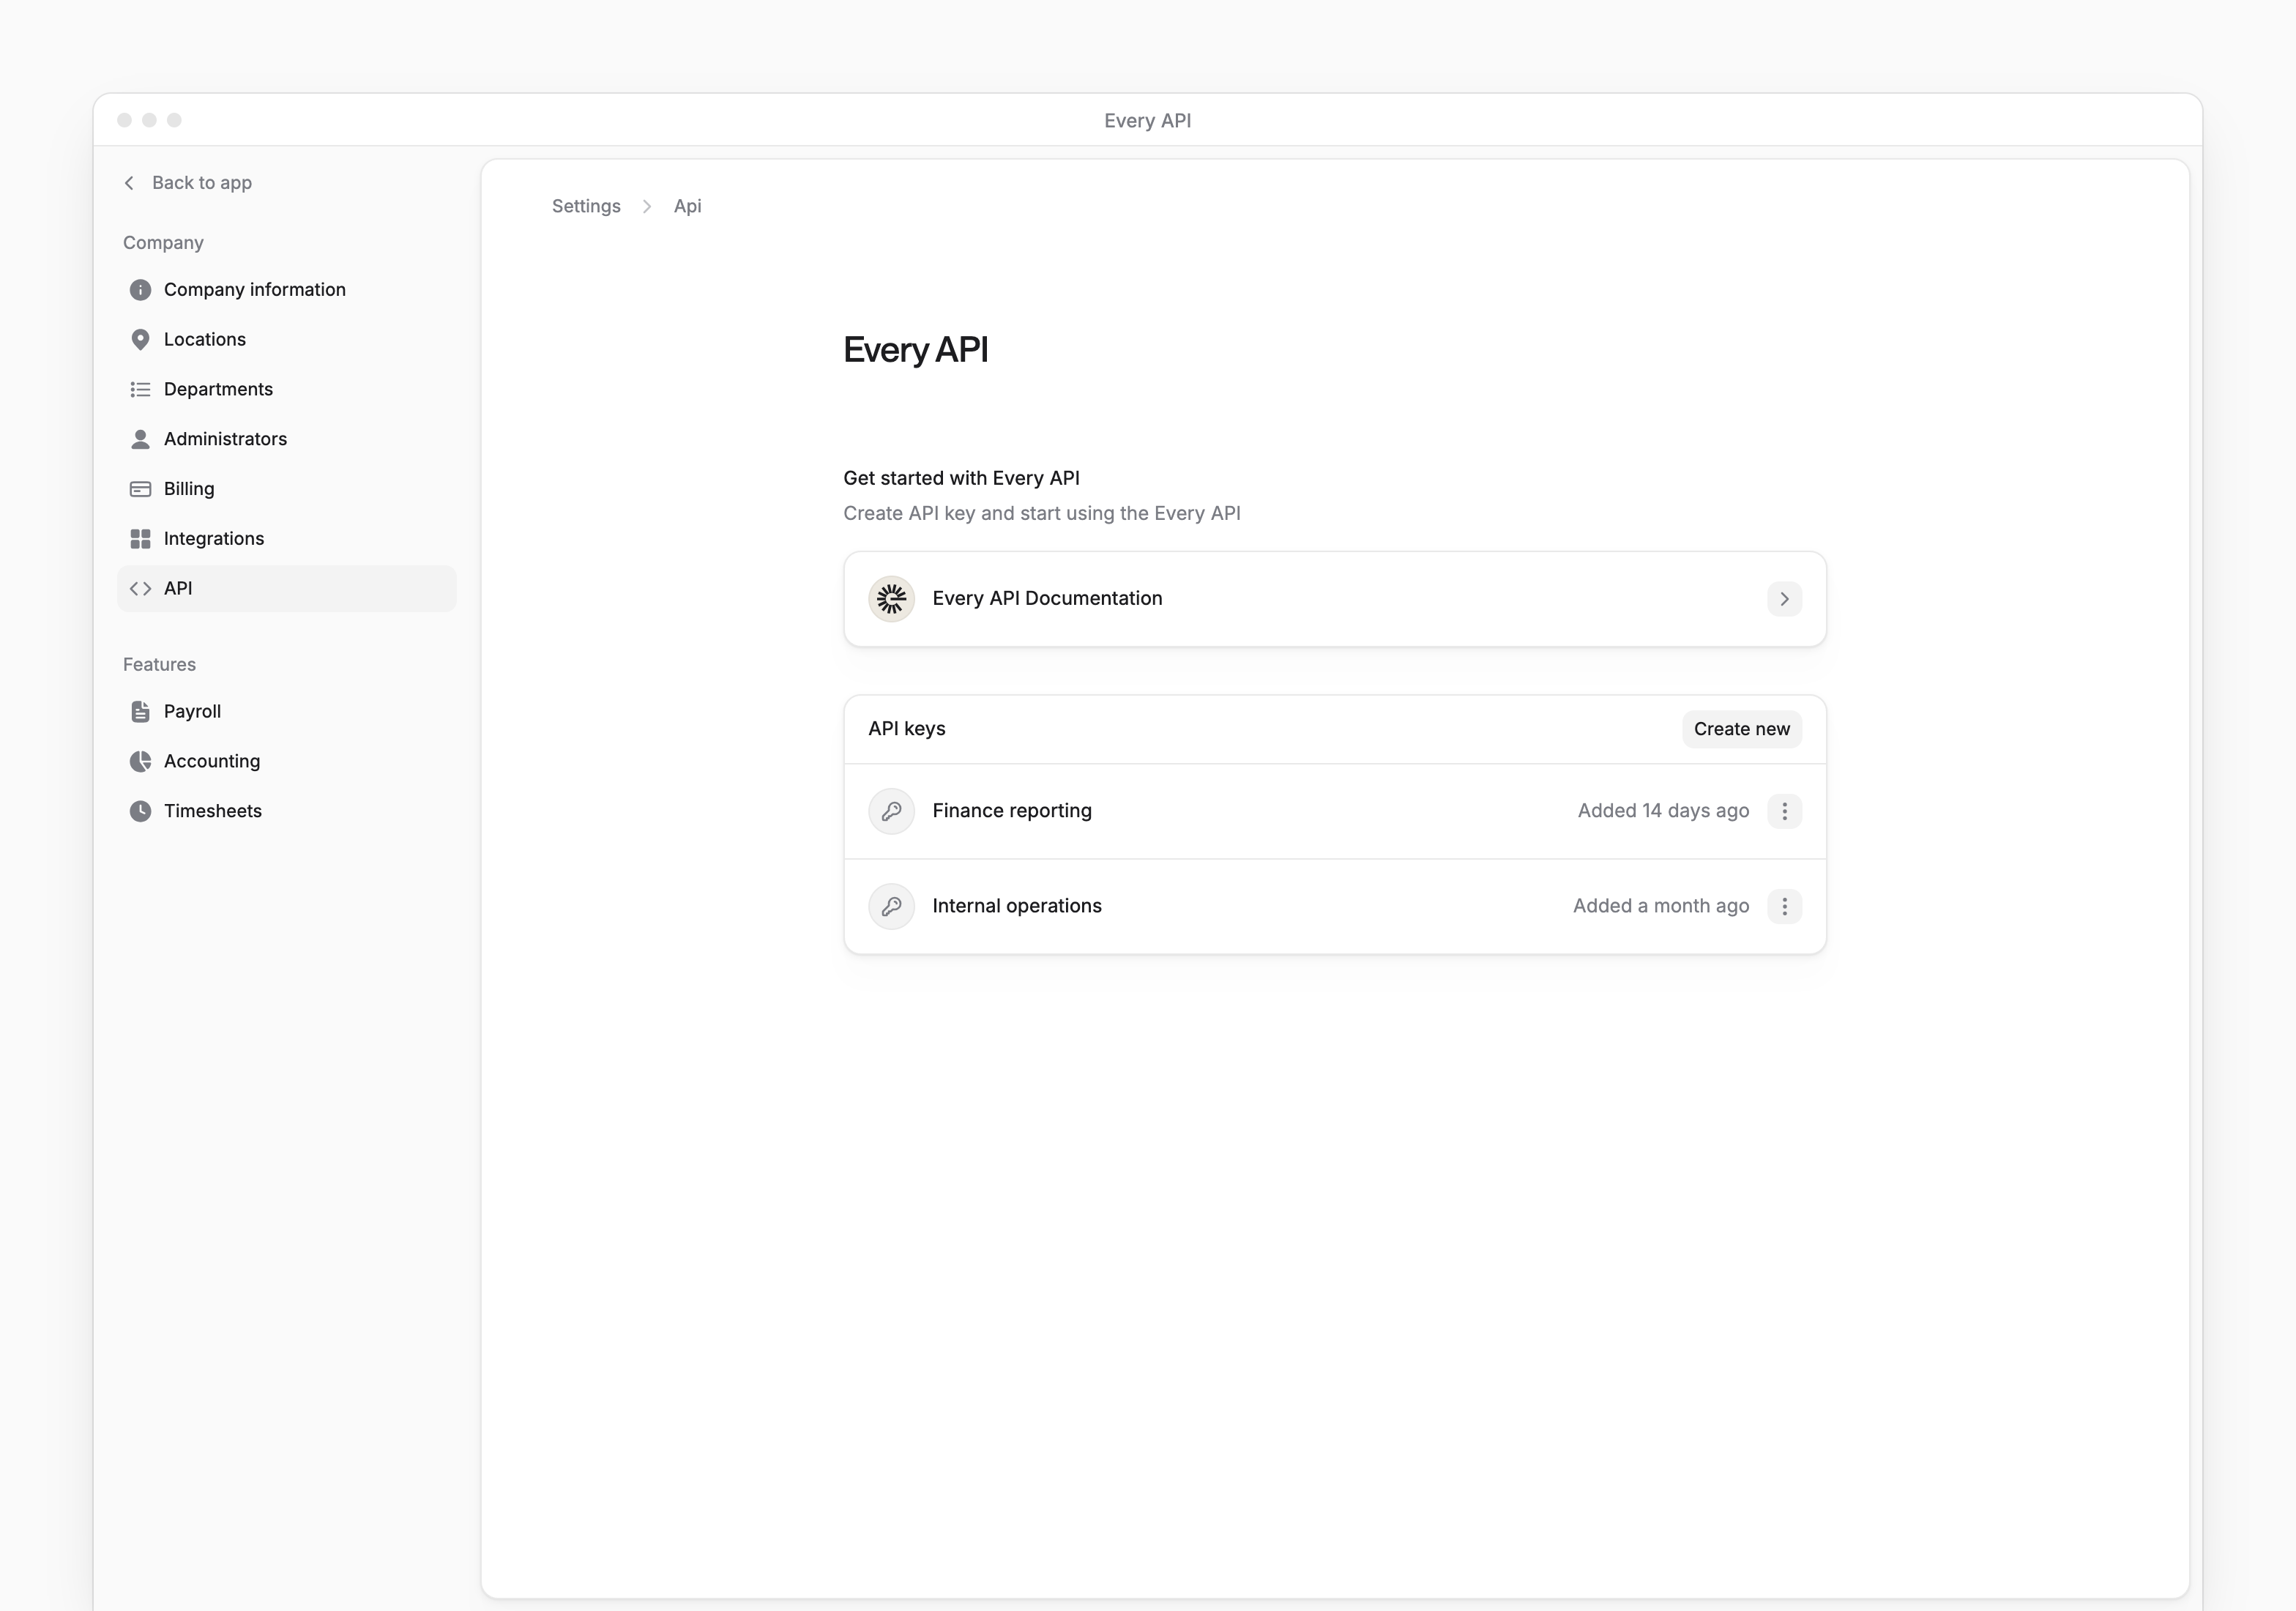This screenshot has width=2296, height=1611.
Task: Click the 'Added 14 days ago' text
Action: [x=1663, y=811]
